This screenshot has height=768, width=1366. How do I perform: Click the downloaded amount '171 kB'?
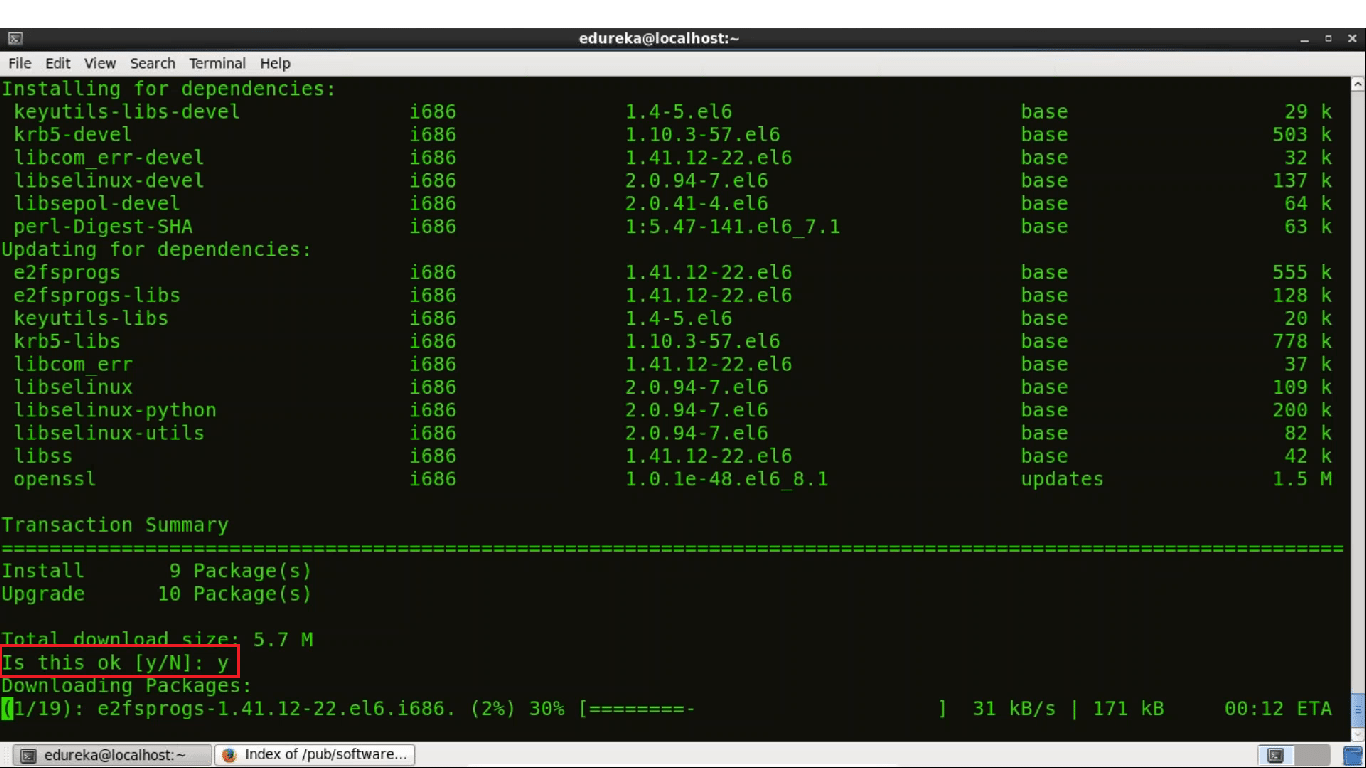(1128, 709)
